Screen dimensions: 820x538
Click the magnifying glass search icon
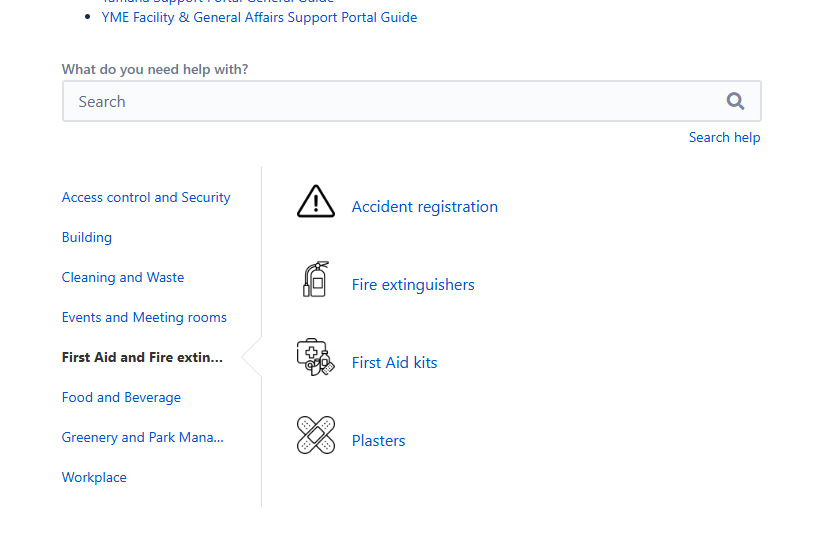click(x=735, y=101)
